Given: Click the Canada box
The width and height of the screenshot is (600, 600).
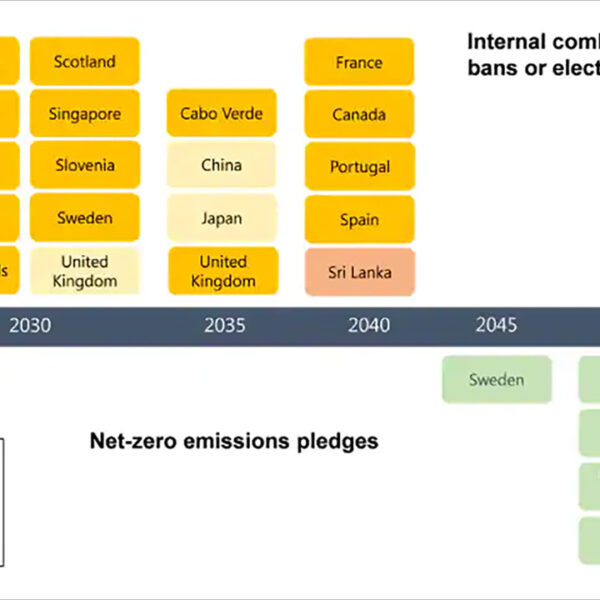Looking at the screenshot, I should 359,114.
